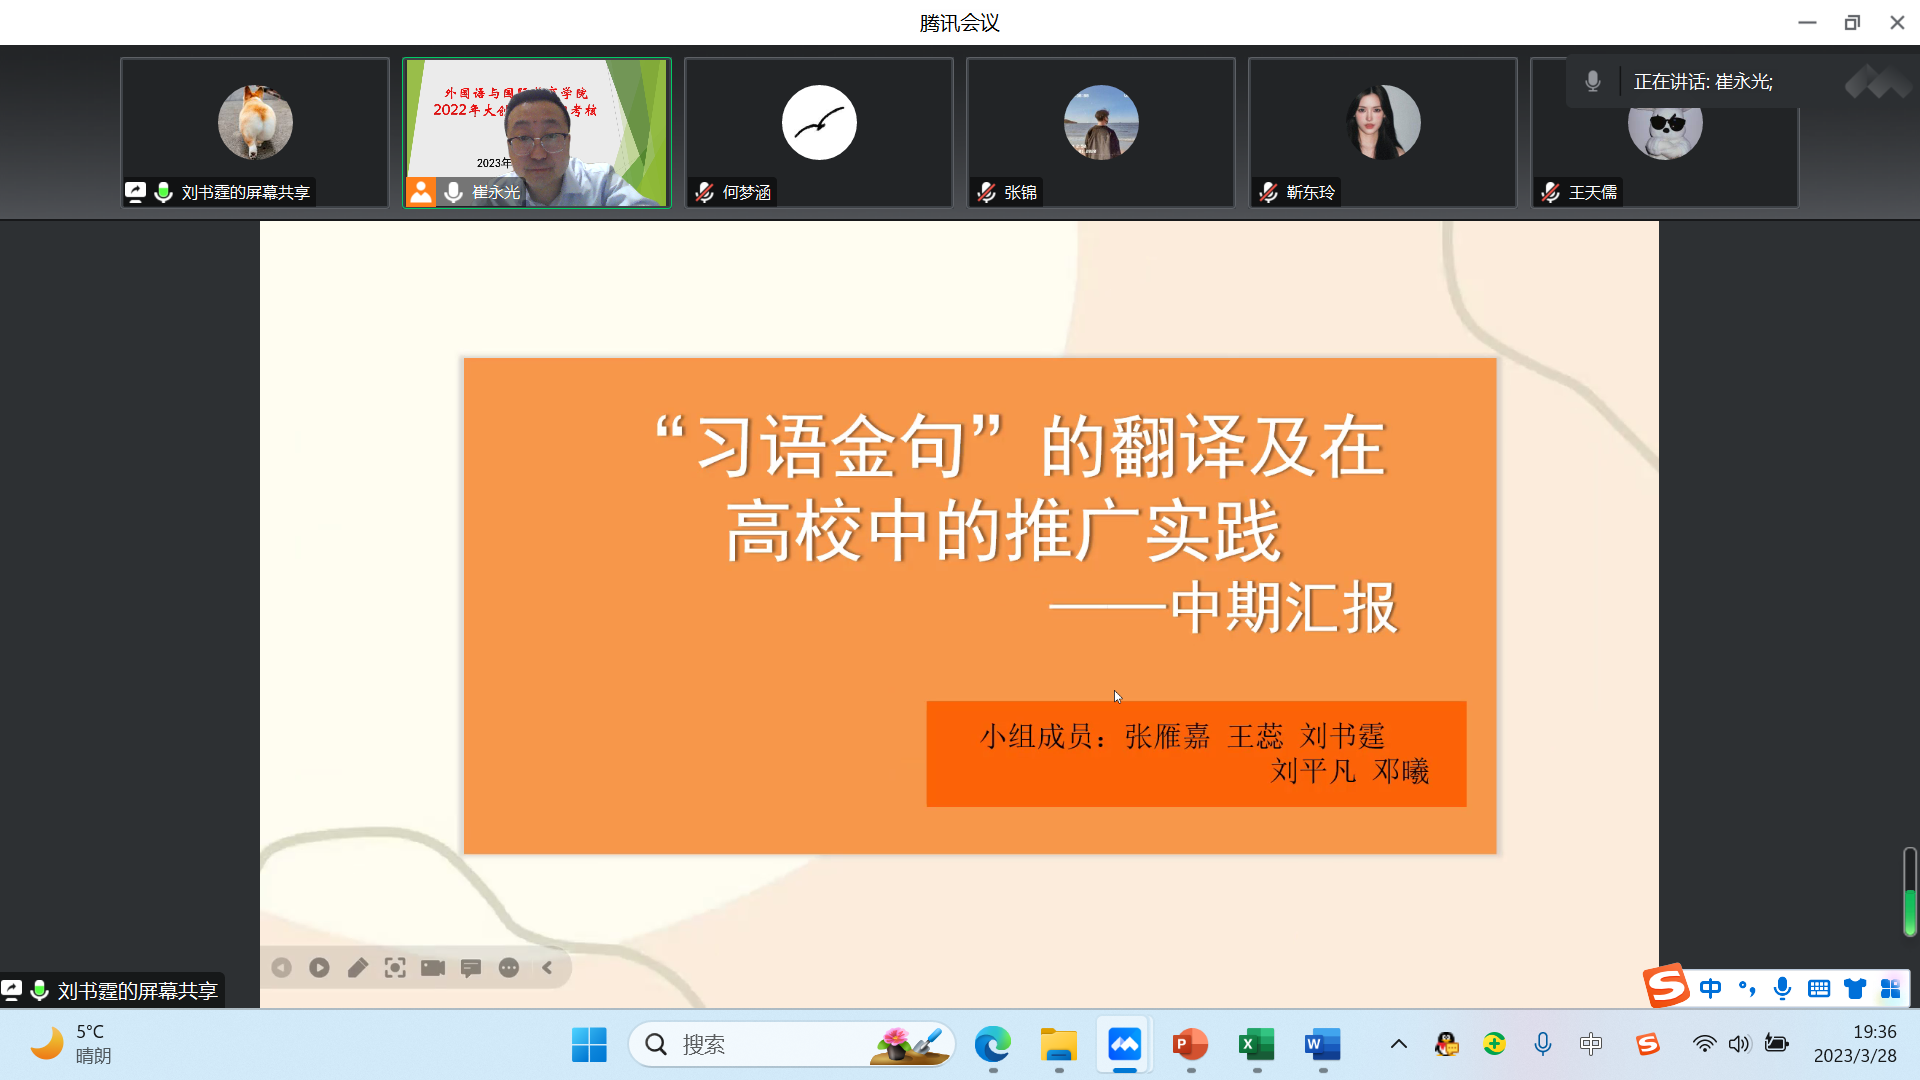Collapse slideshow toolbar with left chevron

pos(547,968)
